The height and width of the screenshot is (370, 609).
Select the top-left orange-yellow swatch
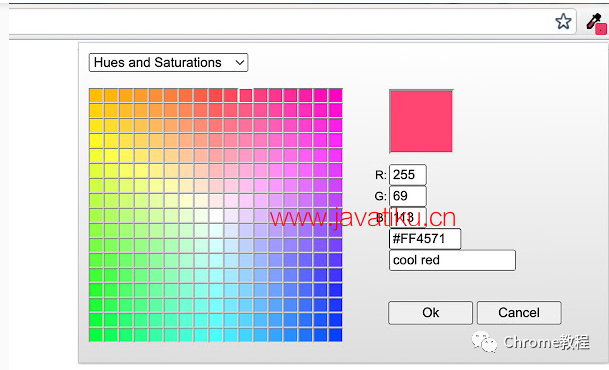click(96, 96)
